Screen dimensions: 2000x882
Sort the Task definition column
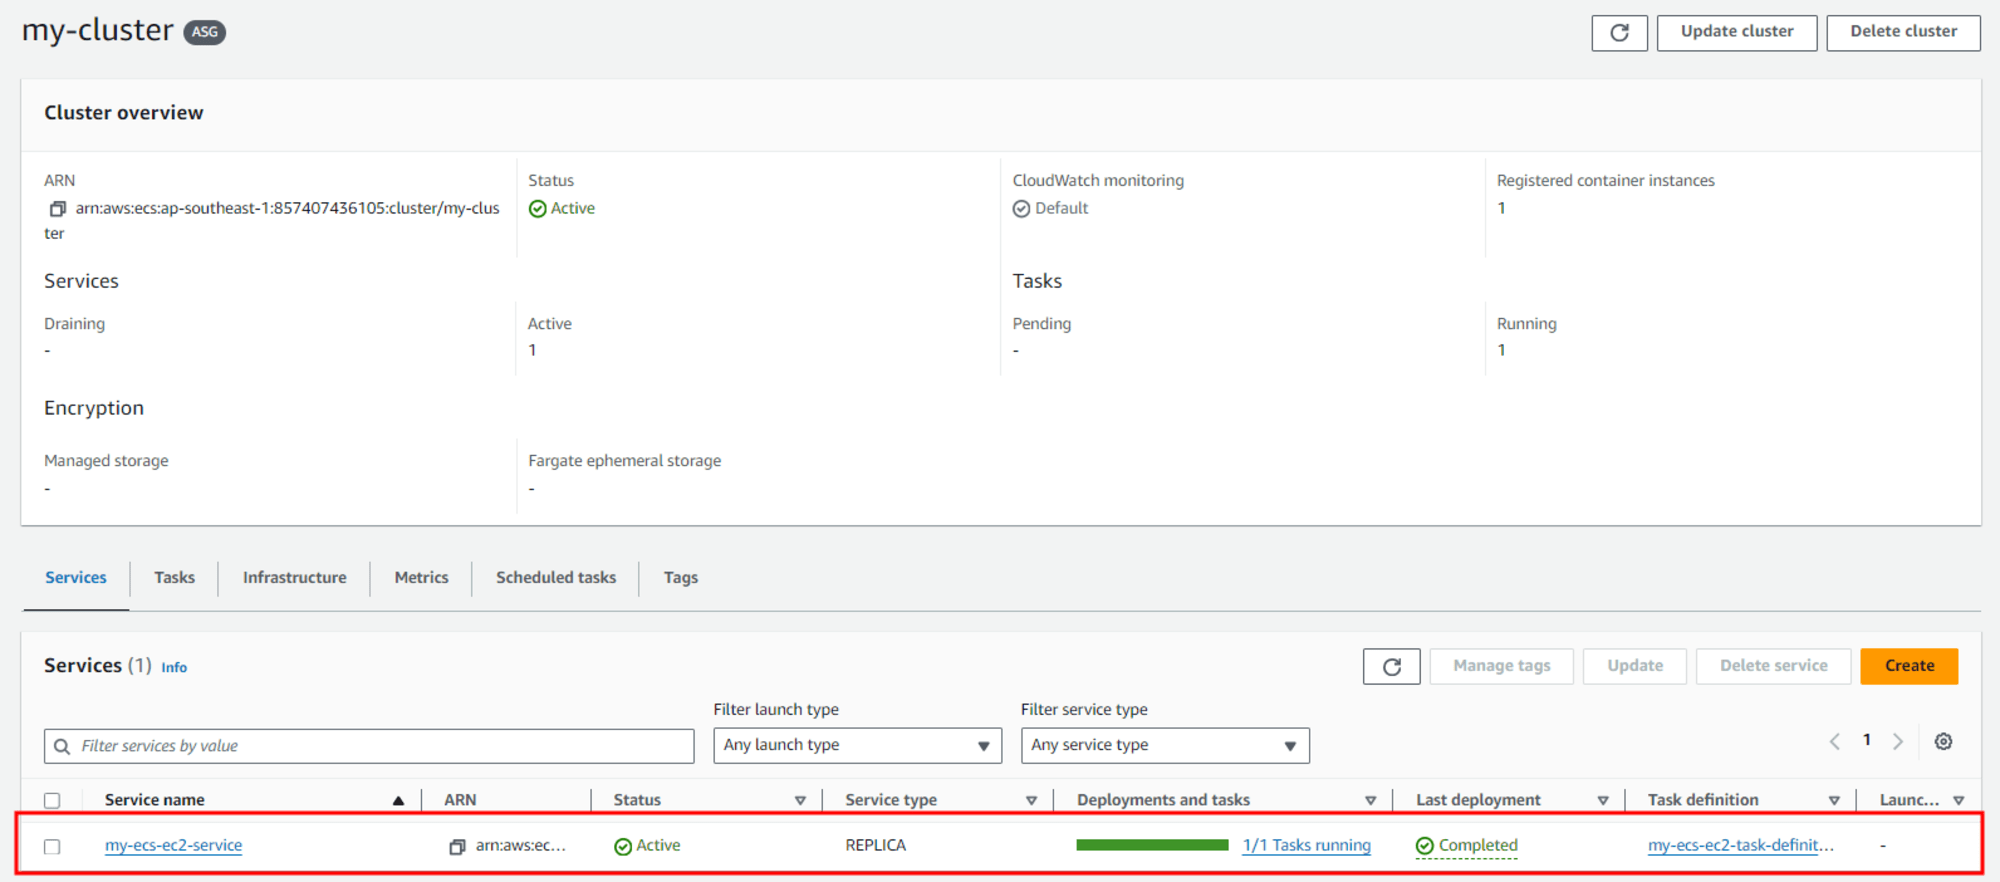click(x=1834, y=801)
